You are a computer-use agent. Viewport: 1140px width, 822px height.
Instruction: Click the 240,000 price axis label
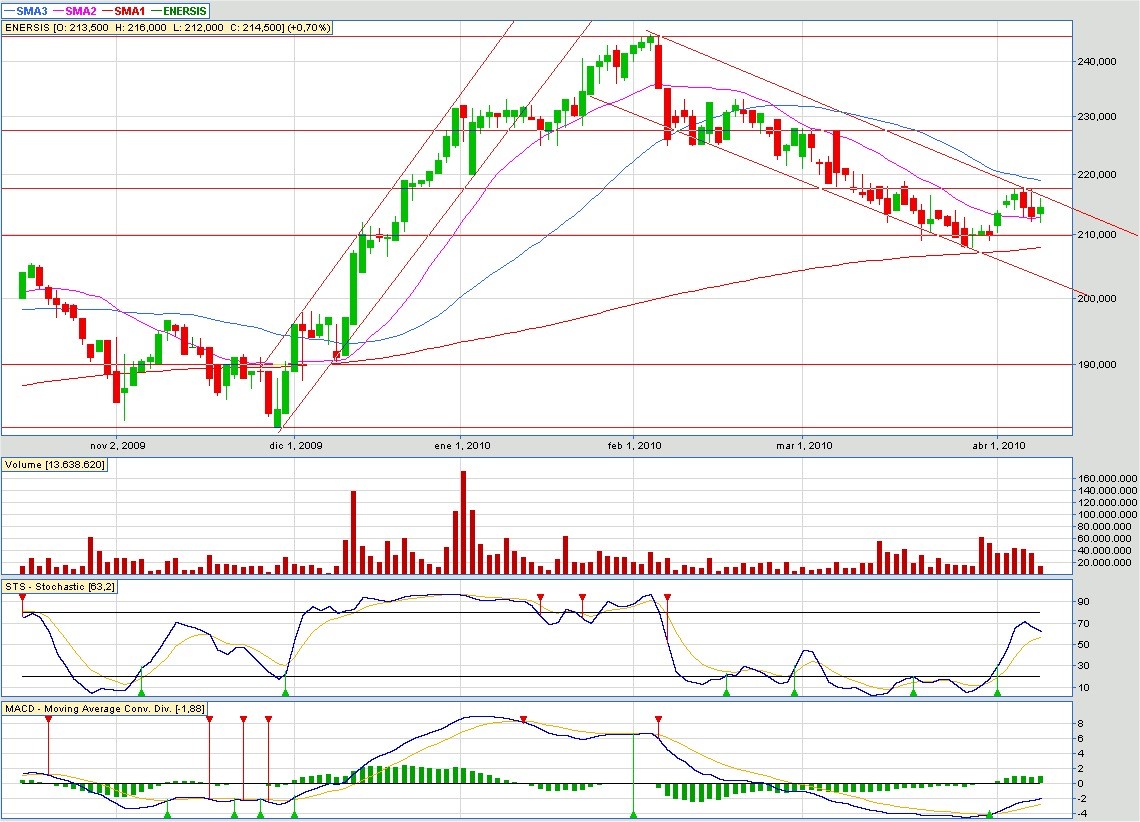pyautogui.click(x=1098, y=62)
